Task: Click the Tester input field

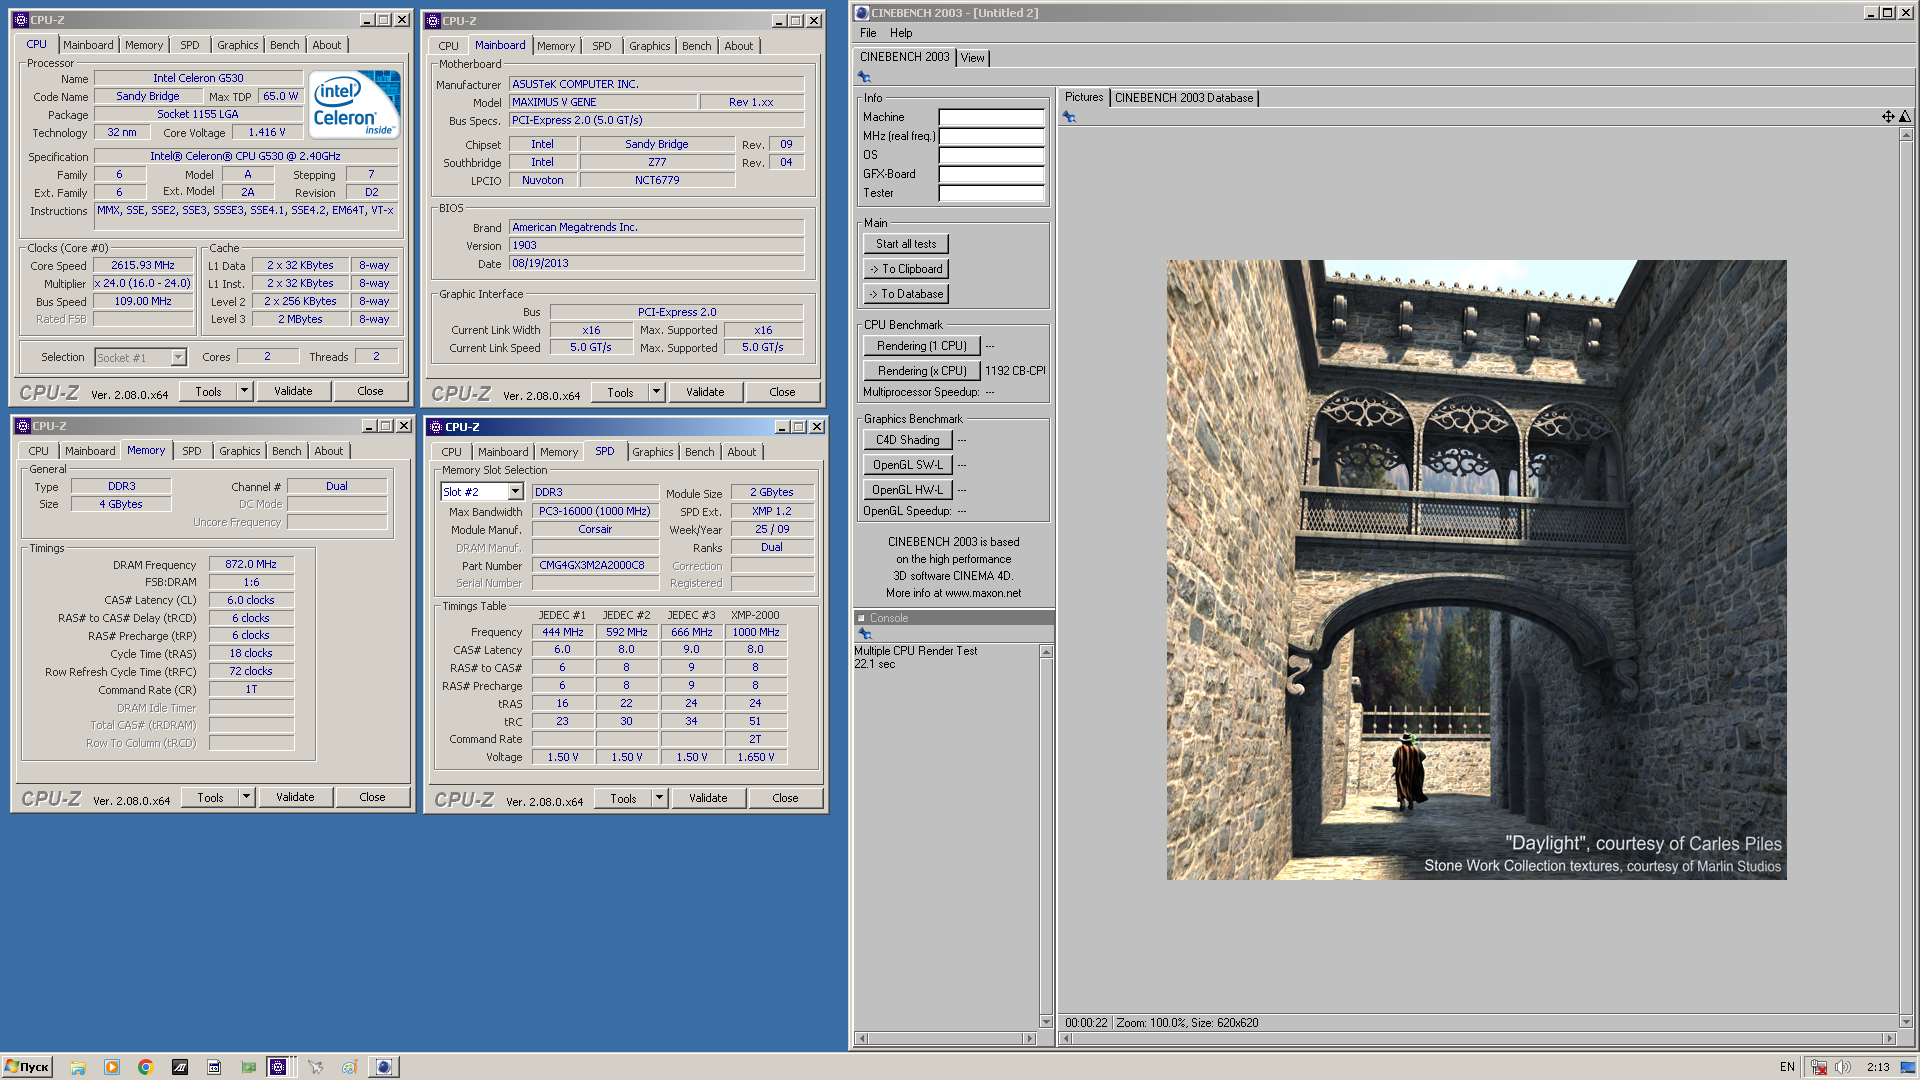Action: [991, 193]
